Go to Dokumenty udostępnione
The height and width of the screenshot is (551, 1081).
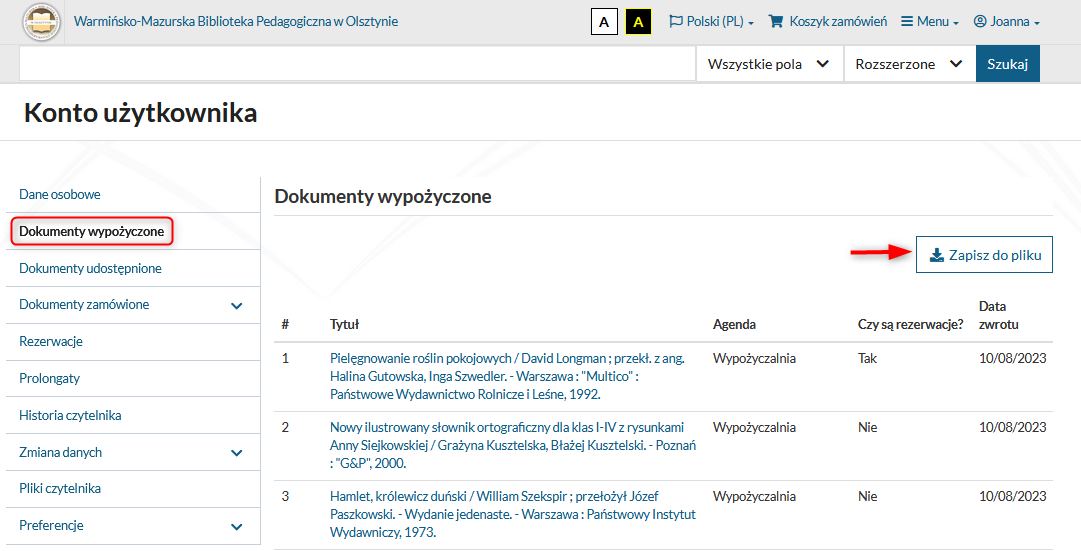click(90, 268)
